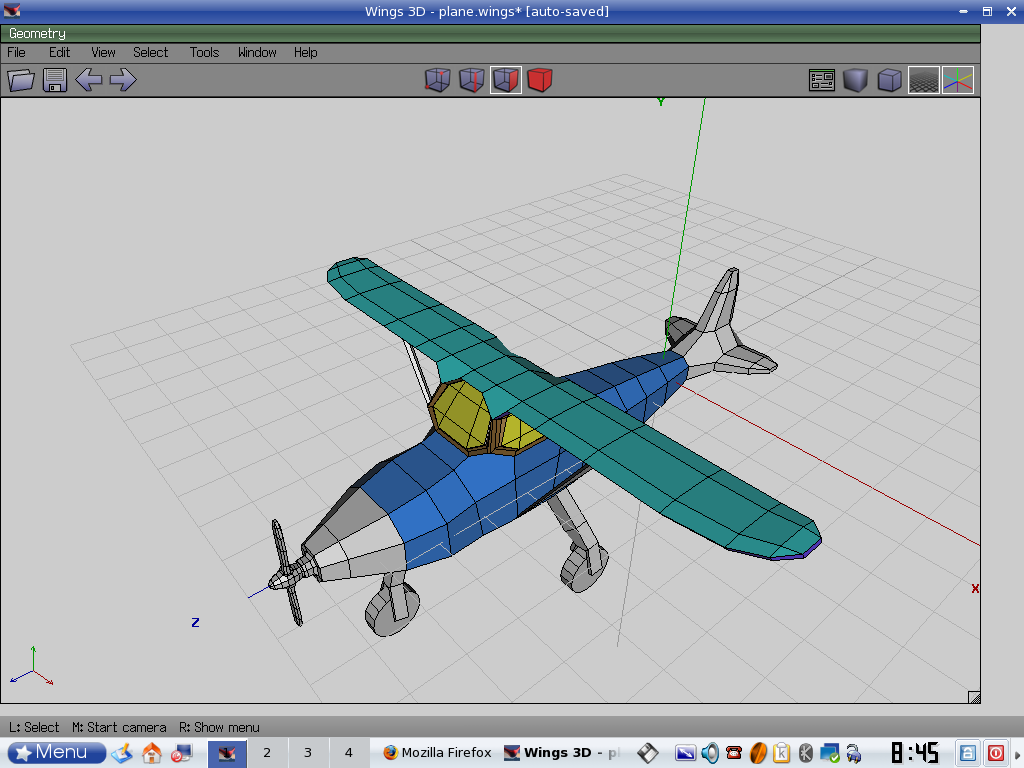Switch to vertex selection mode cube
Viewport: 1024px width, 768px height.
click(438, 80)
